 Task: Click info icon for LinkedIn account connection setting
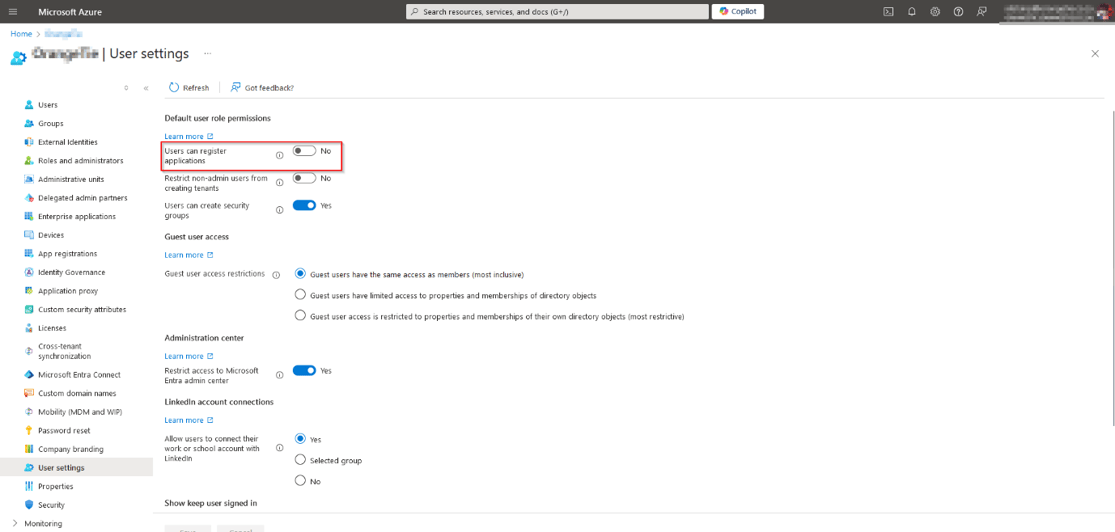pyautogui.click(x=279, y=448)
